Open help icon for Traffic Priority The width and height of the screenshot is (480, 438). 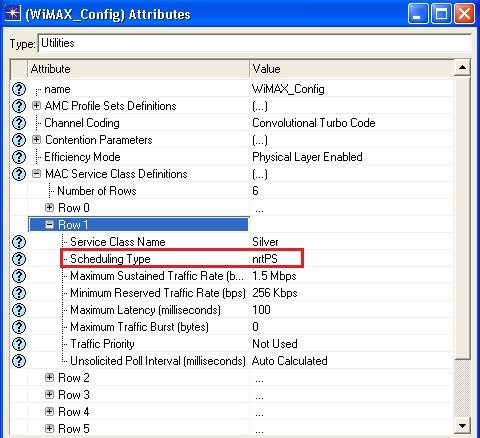(19, 344)
